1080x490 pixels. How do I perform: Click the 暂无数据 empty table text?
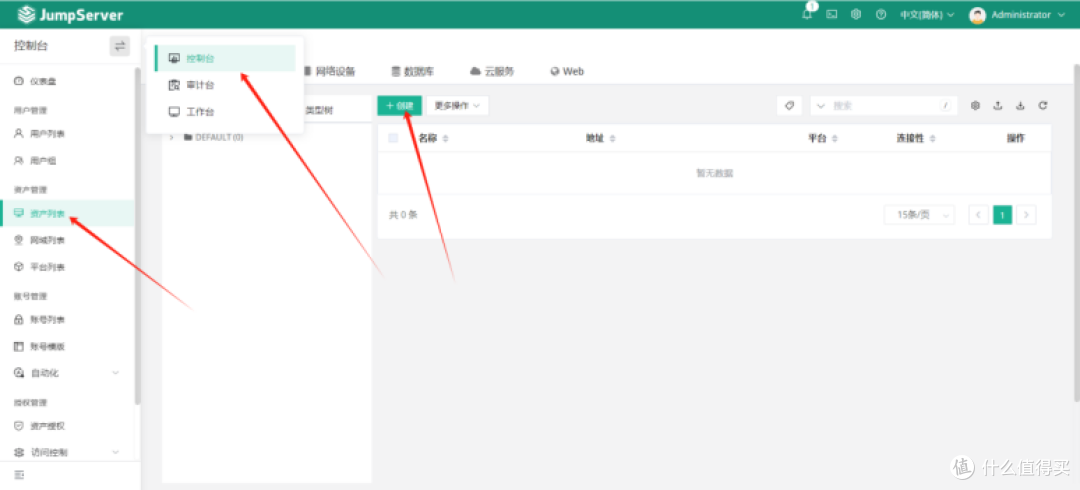click(x=714, y=173)
